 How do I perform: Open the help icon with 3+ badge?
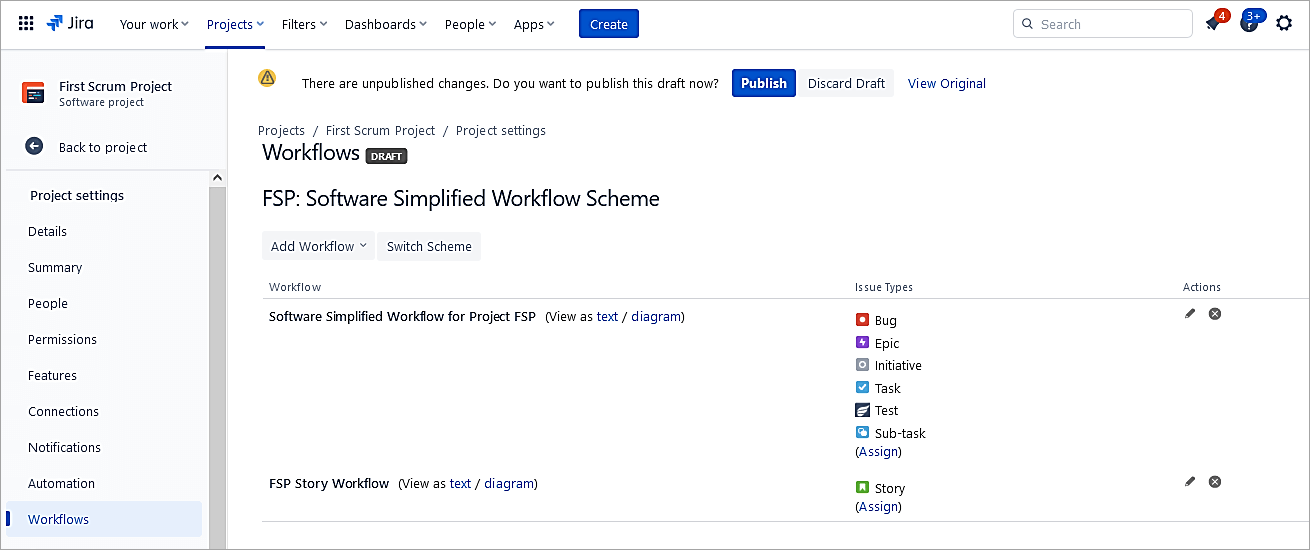point(1249,24)
